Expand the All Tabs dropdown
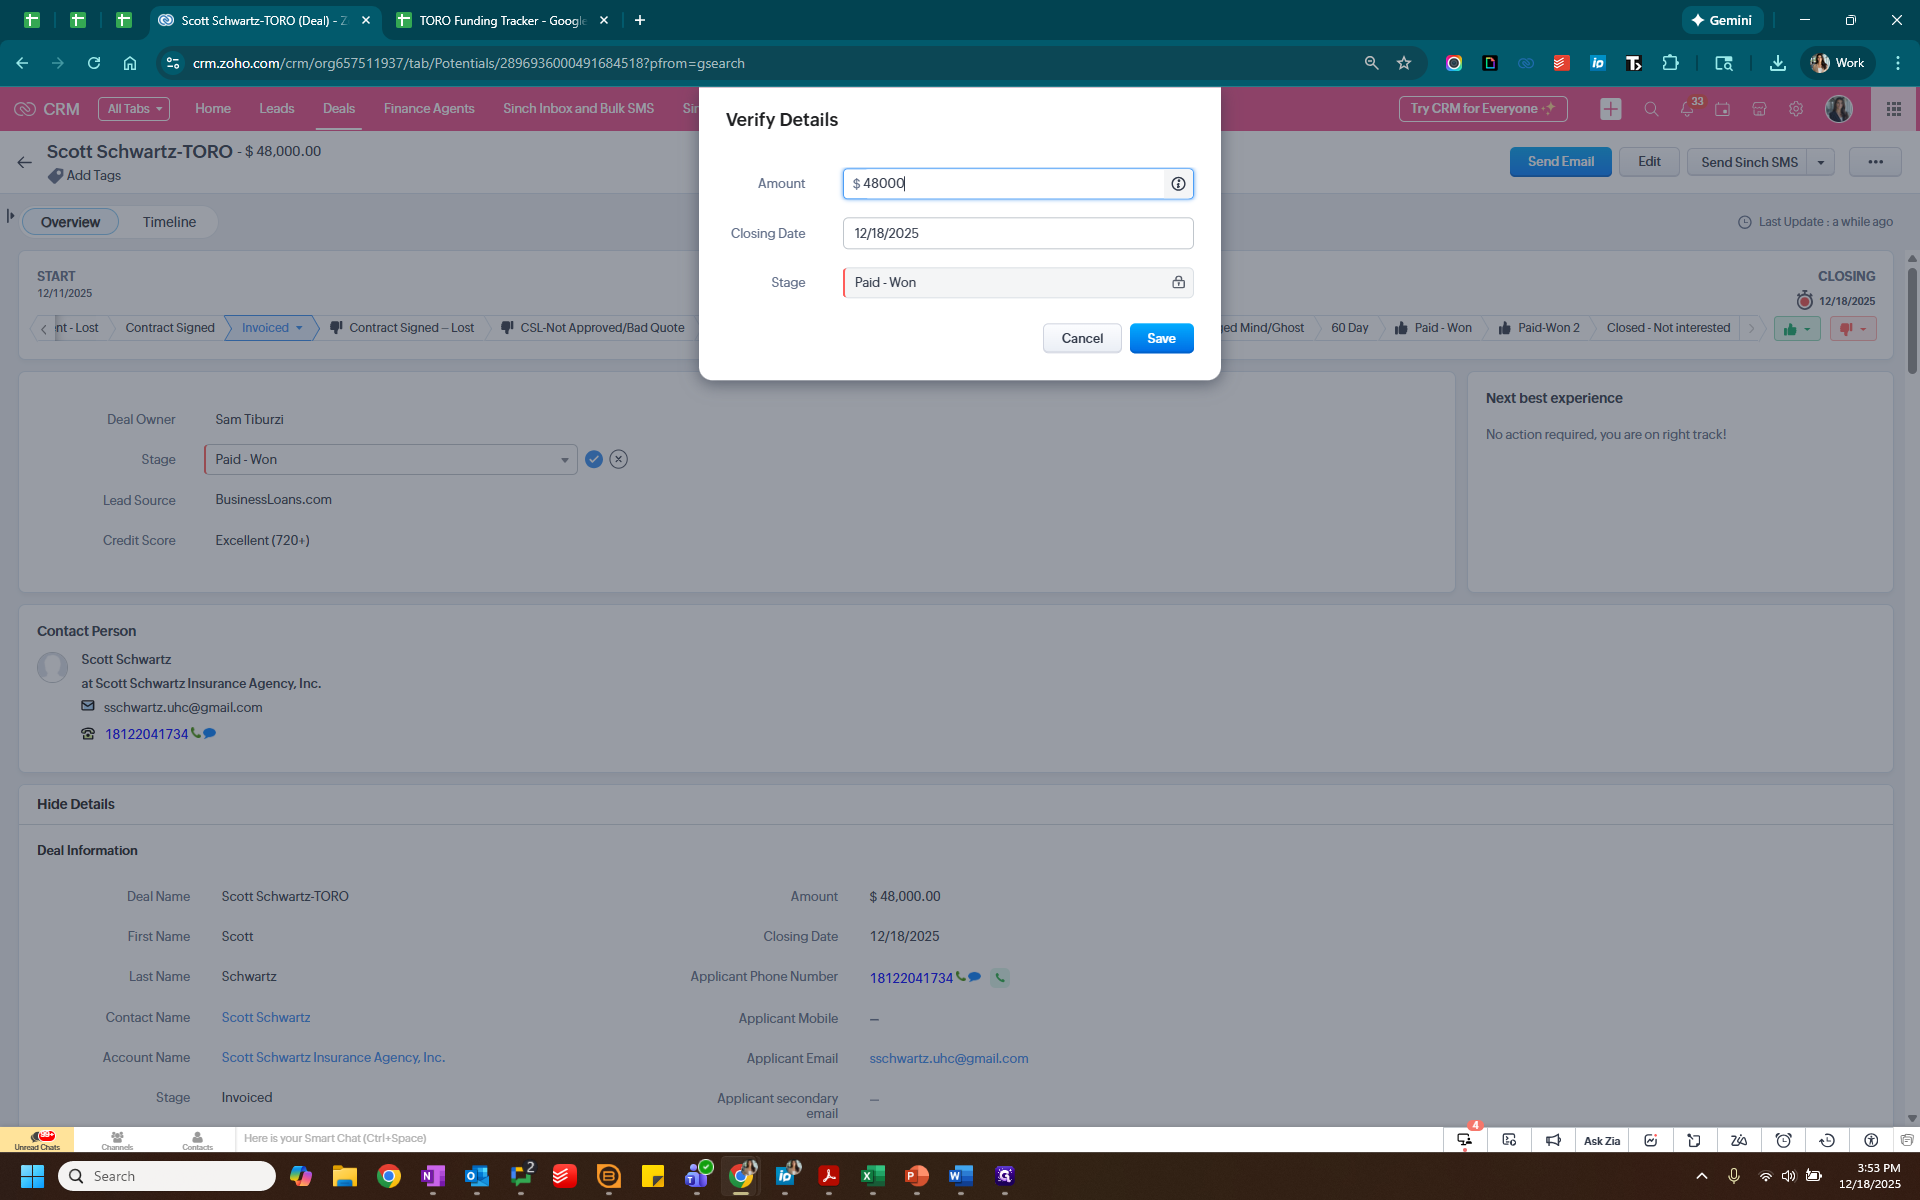 pos(134,109)
